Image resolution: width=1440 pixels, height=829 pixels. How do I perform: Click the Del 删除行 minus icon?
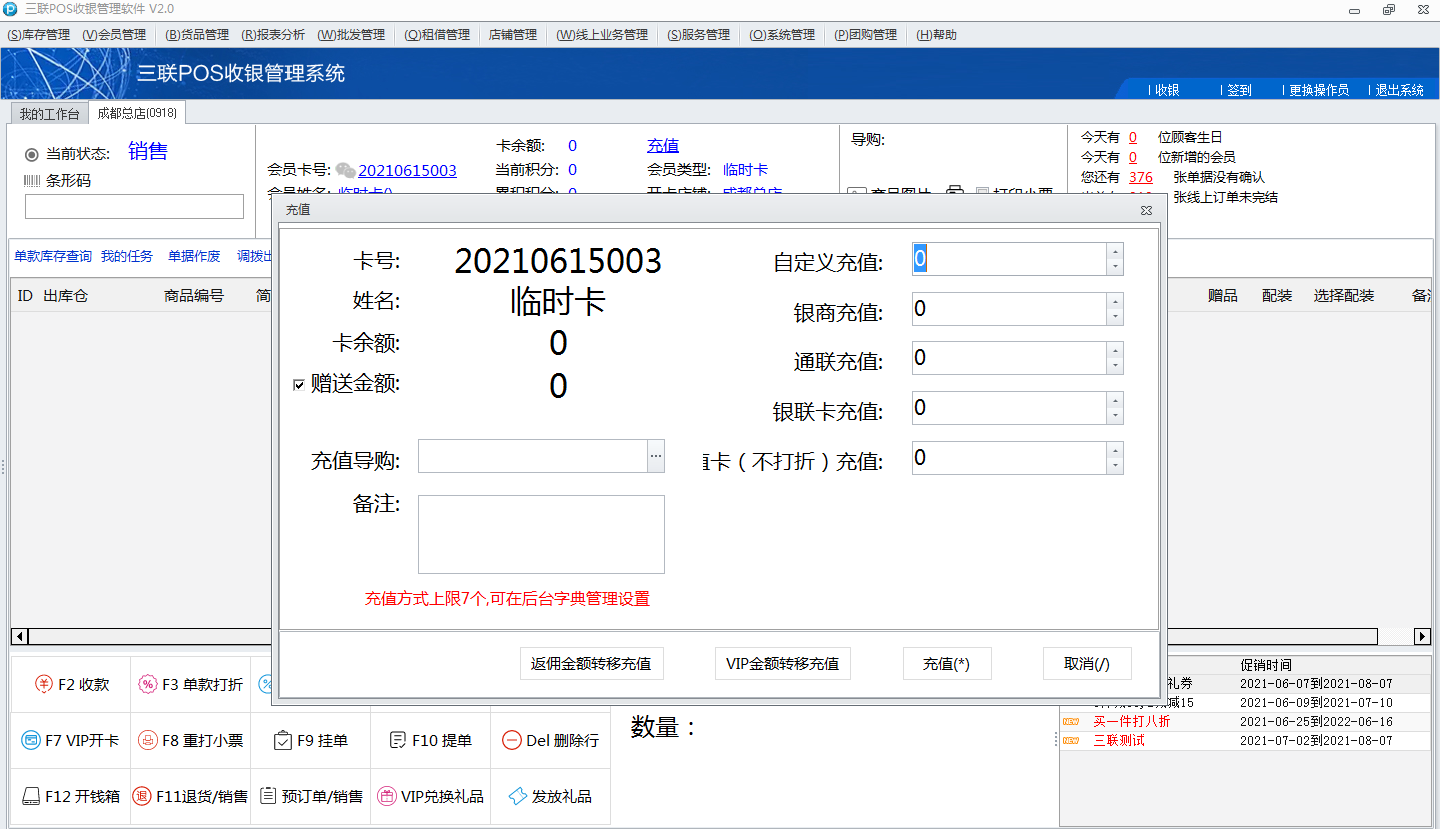pyautogui.click(x=511, y=741)
